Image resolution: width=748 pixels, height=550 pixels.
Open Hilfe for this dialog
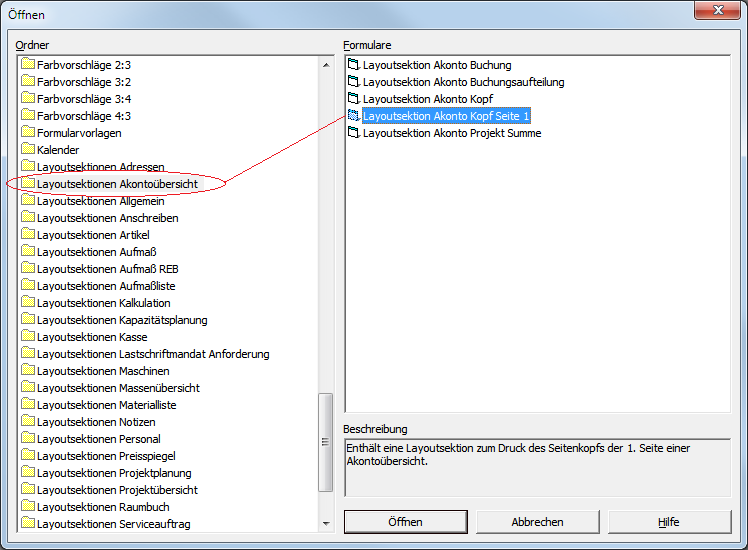point(670,522)
